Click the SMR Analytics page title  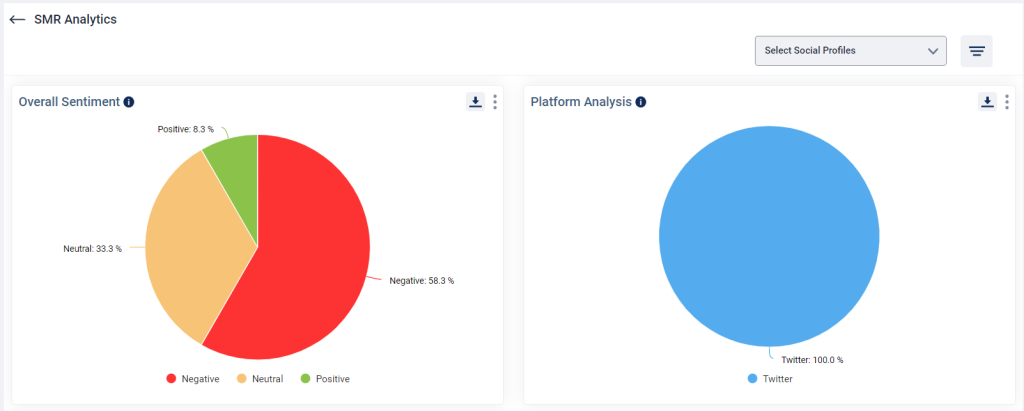point(75,20)
